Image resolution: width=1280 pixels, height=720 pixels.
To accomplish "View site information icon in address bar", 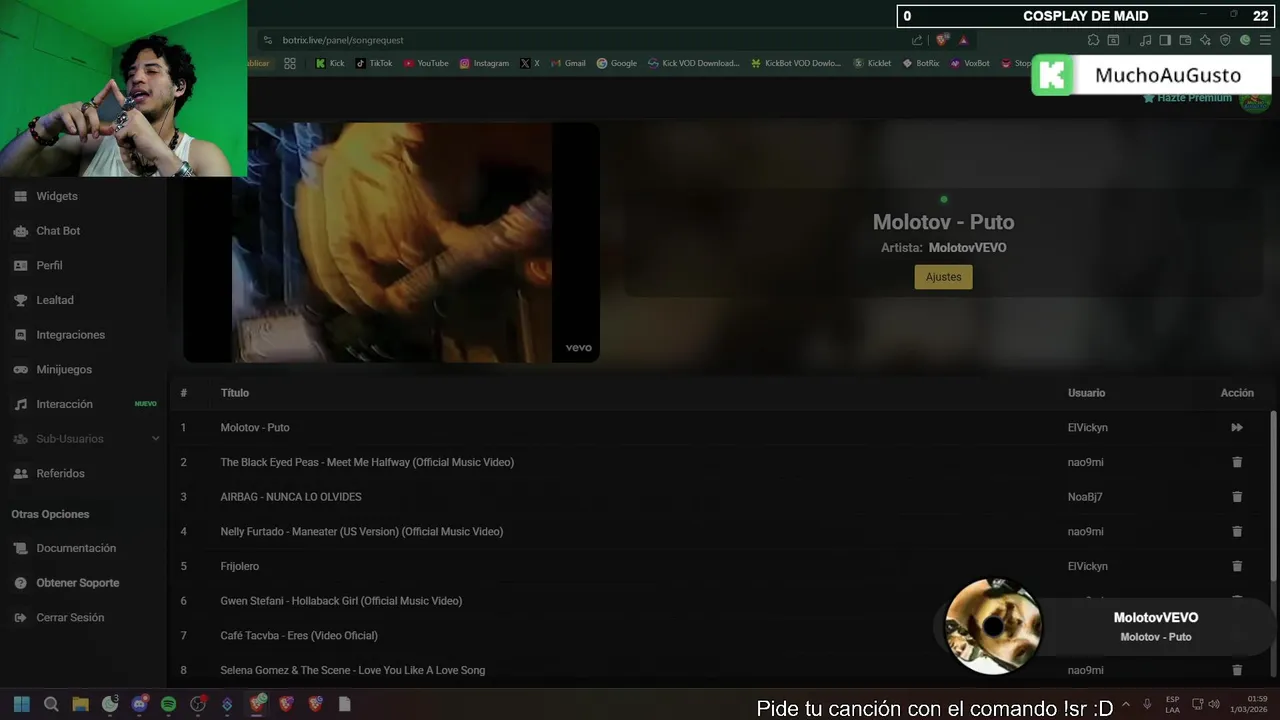I will click(x=267, y=40).
